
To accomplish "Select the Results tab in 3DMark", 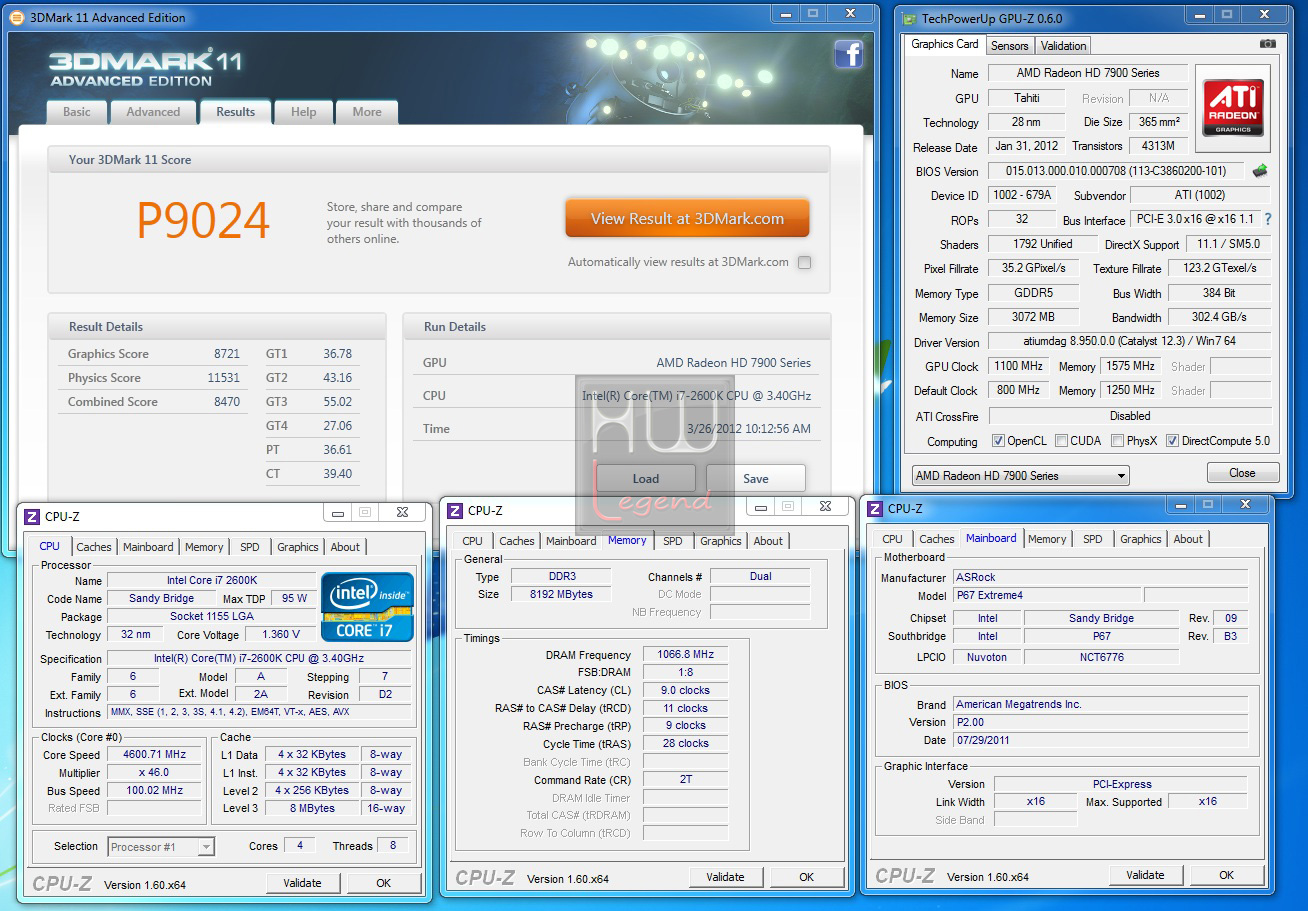I will pos(235,112).
